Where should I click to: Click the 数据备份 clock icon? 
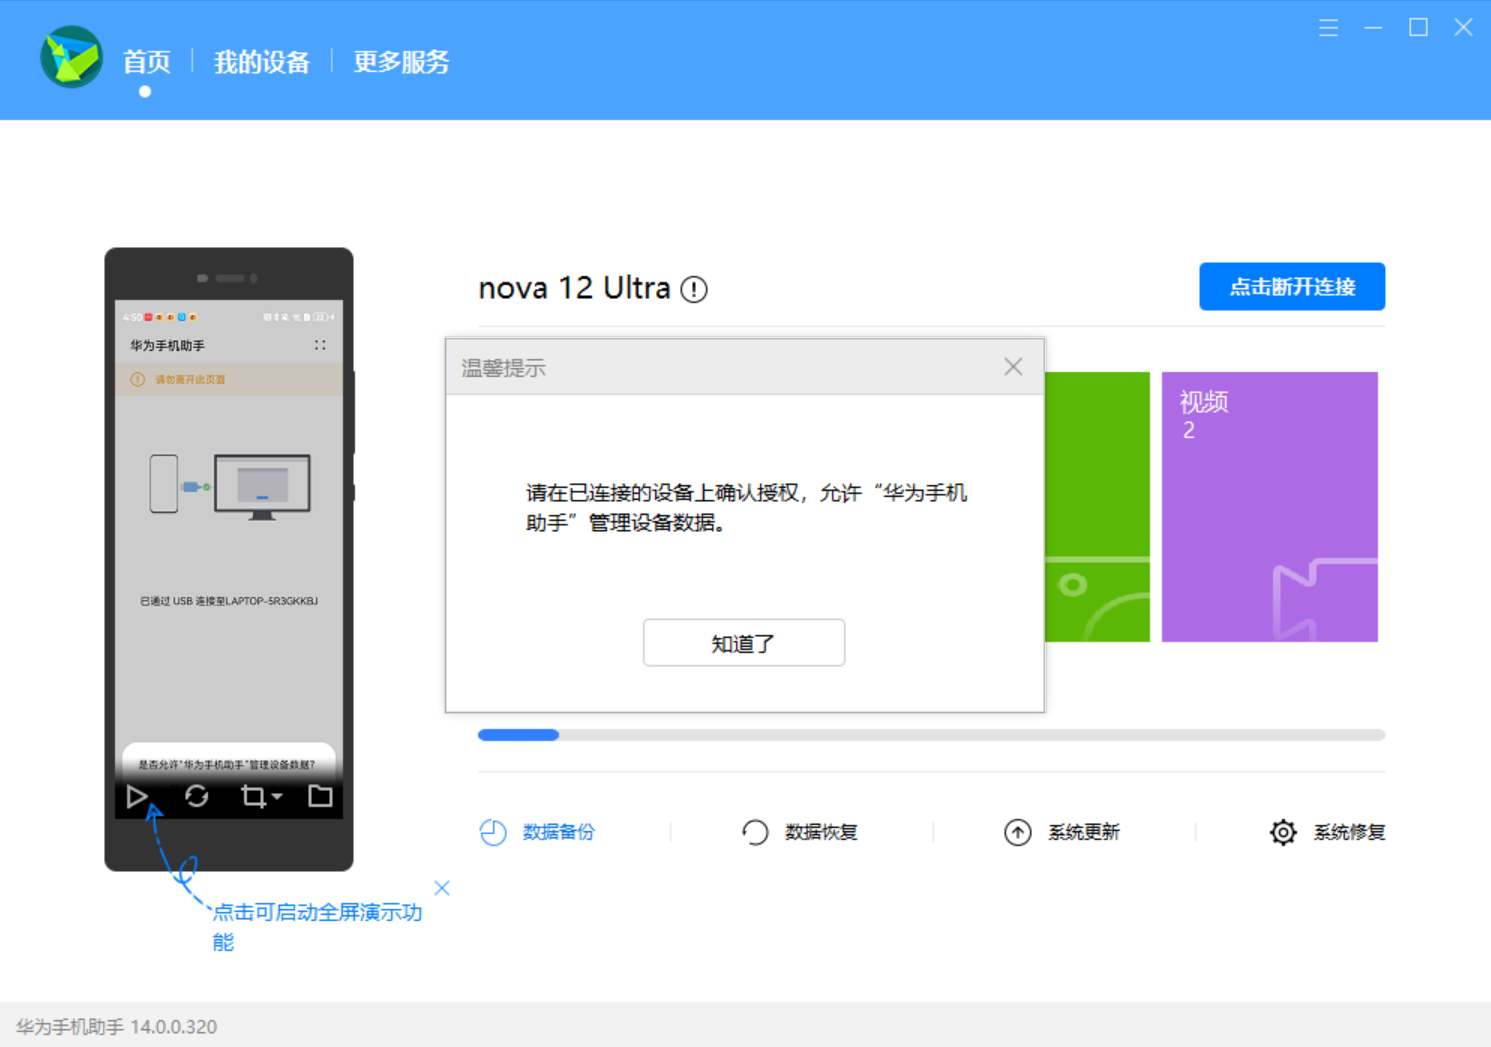point(493,832)
